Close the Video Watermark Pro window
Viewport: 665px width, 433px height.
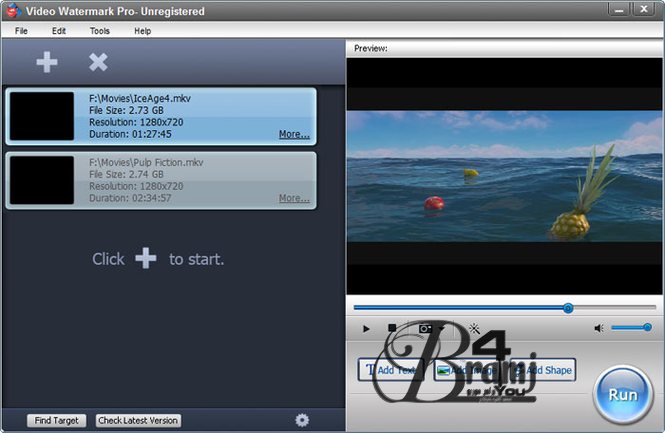click(x=643, y=9)
